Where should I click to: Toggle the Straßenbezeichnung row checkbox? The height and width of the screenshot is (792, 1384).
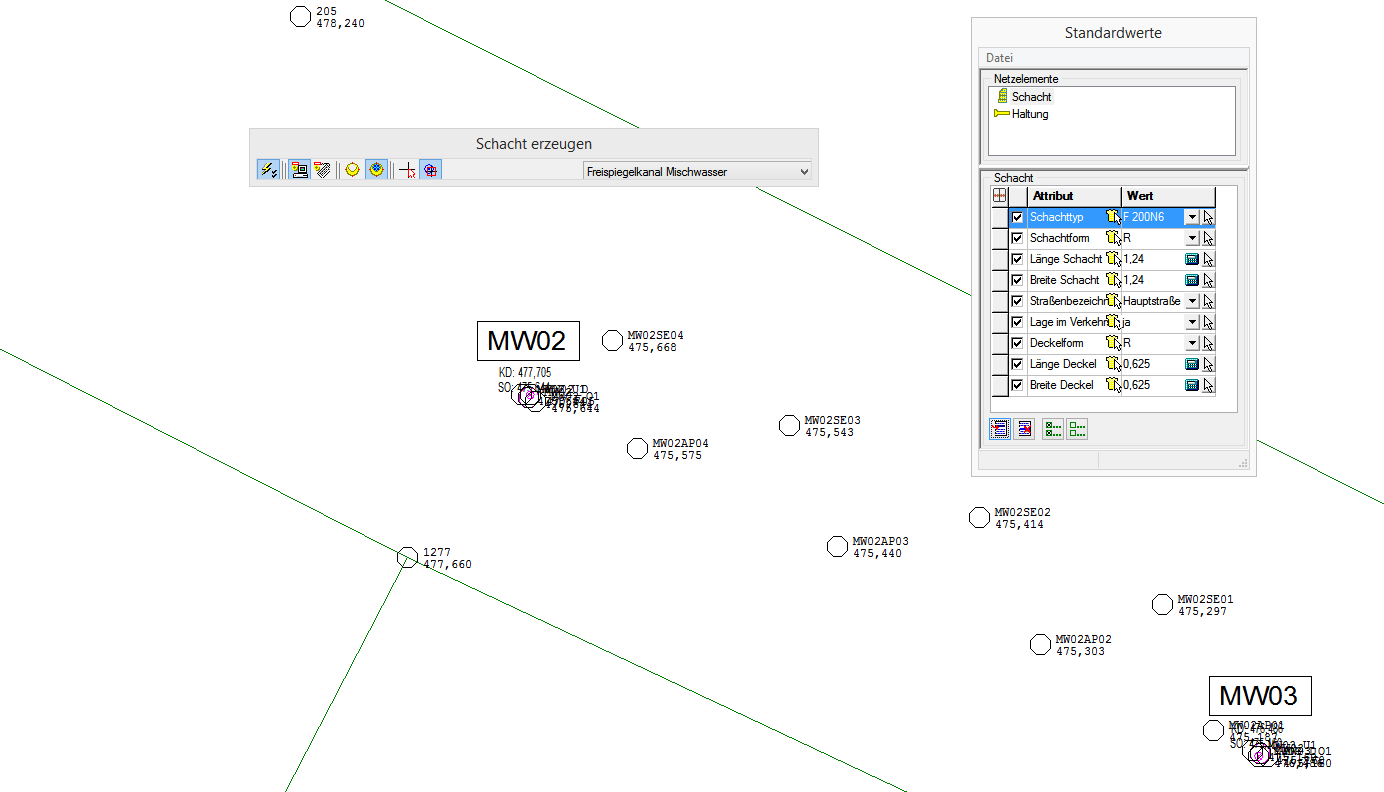point(1018,301)
